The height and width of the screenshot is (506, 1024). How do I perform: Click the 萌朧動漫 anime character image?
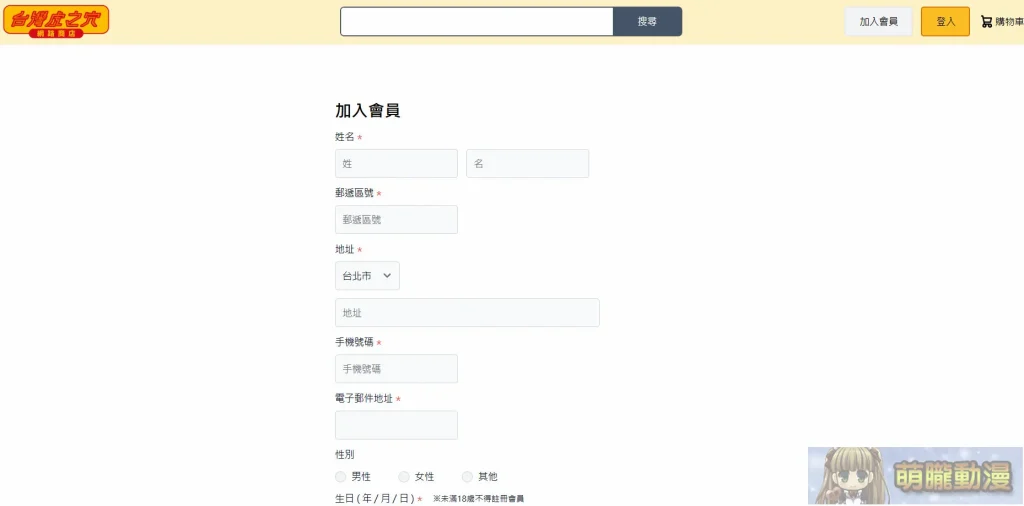pyautogui.click(x=914, y=475)
